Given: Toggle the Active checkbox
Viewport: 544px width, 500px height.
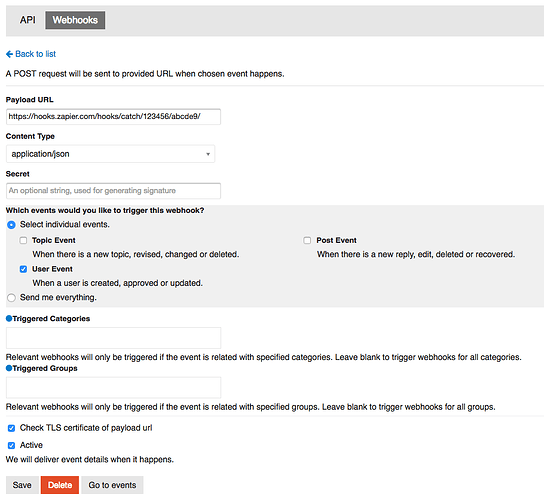Looking at the screenshot, I should point(11,445).
